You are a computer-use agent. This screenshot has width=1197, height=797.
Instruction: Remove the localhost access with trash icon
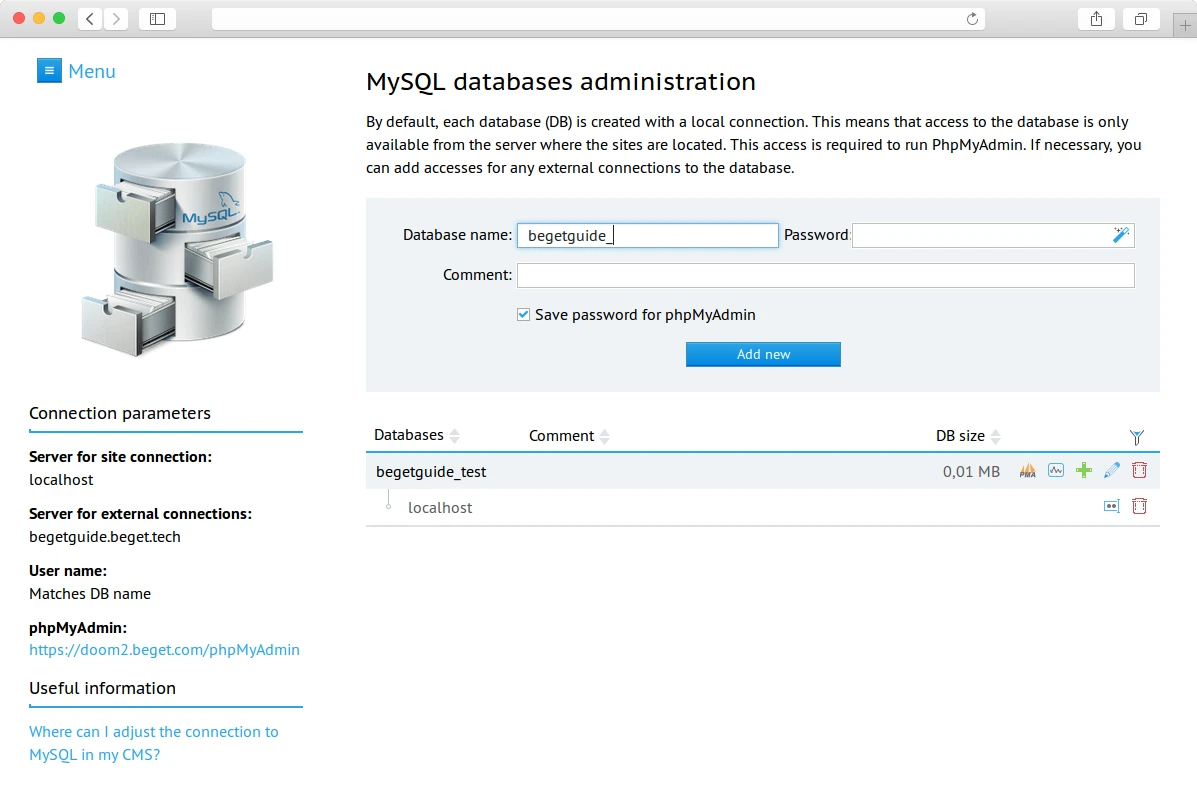pyautogui.click(x=1139, y=506)
